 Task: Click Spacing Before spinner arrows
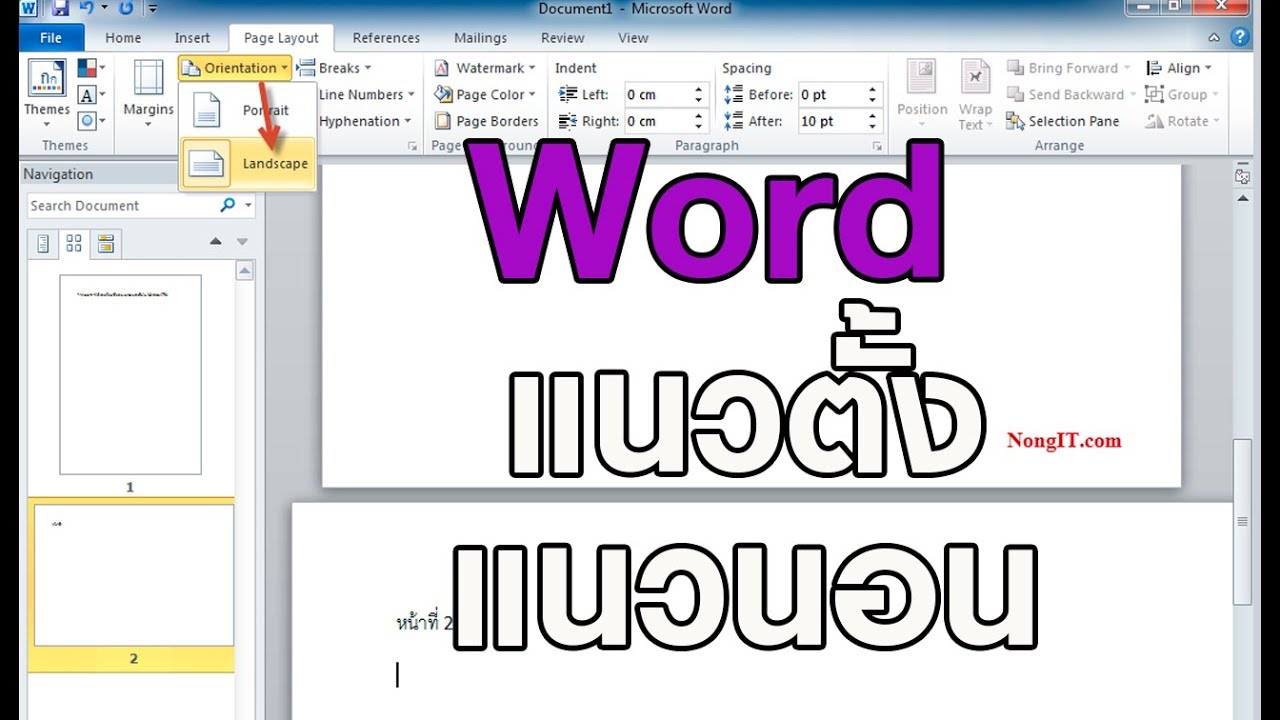[x=873, y=95]
